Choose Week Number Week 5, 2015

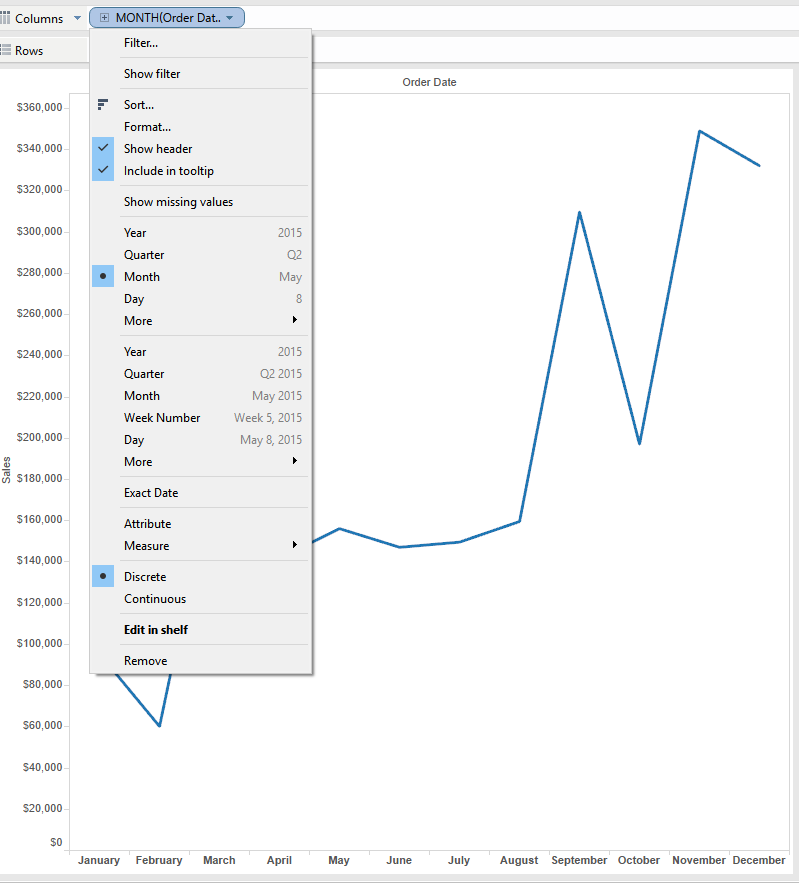(x=200, y=417)
